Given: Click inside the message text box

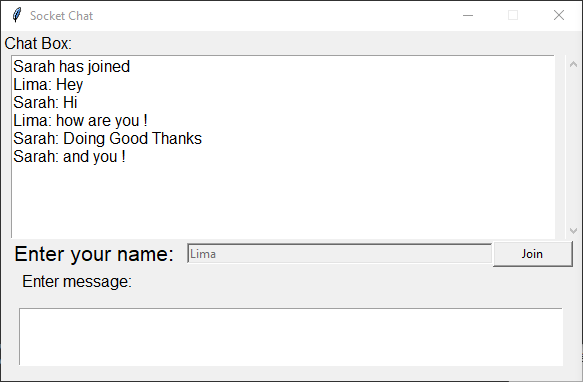Looking at the screenshot, I should click(291, 337).
